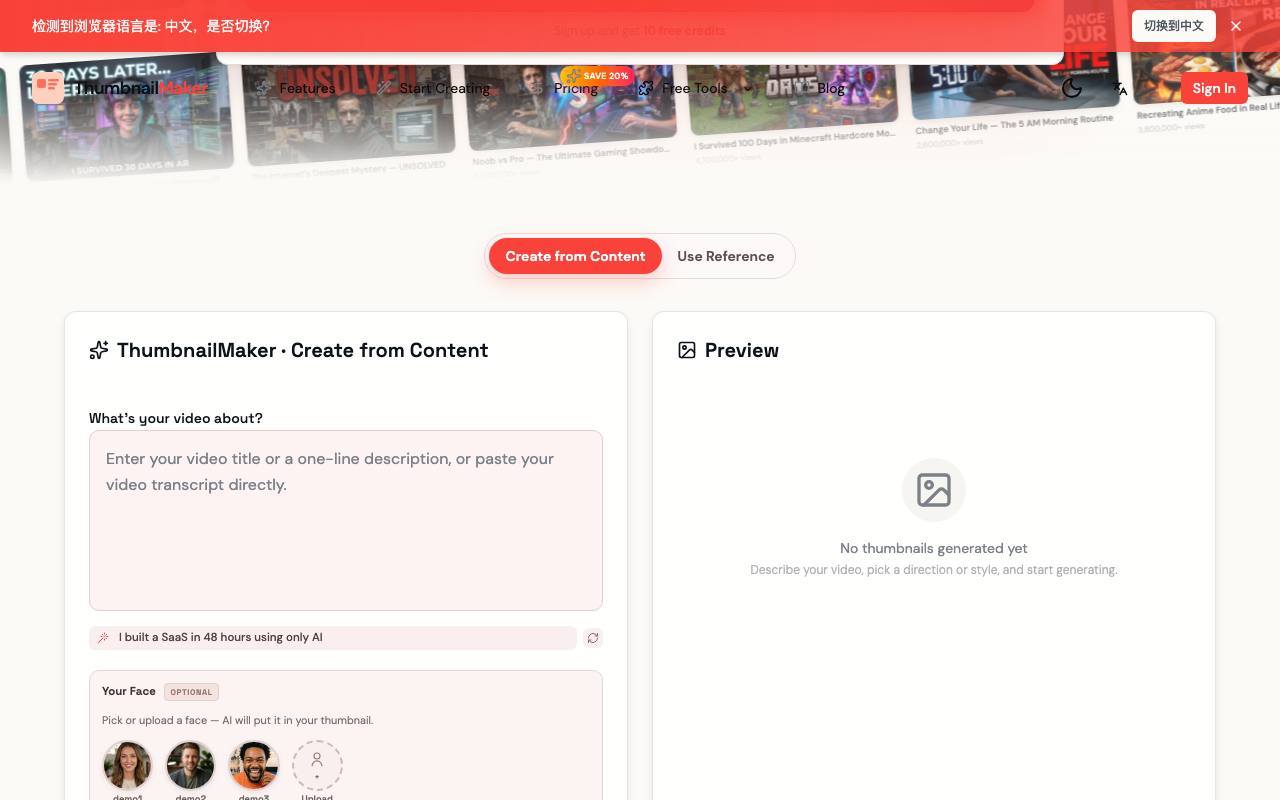
Task: Switch to the Use Reference tab
Action: click(x=726, y=256)
